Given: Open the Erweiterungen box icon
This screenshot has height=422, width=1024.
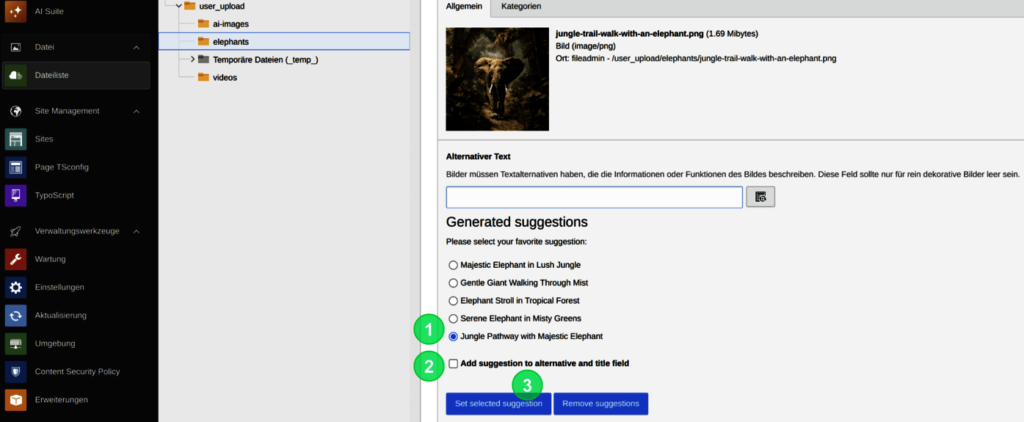Looking at the screenshot, I should pyautogui.click(x=16, y=400).
